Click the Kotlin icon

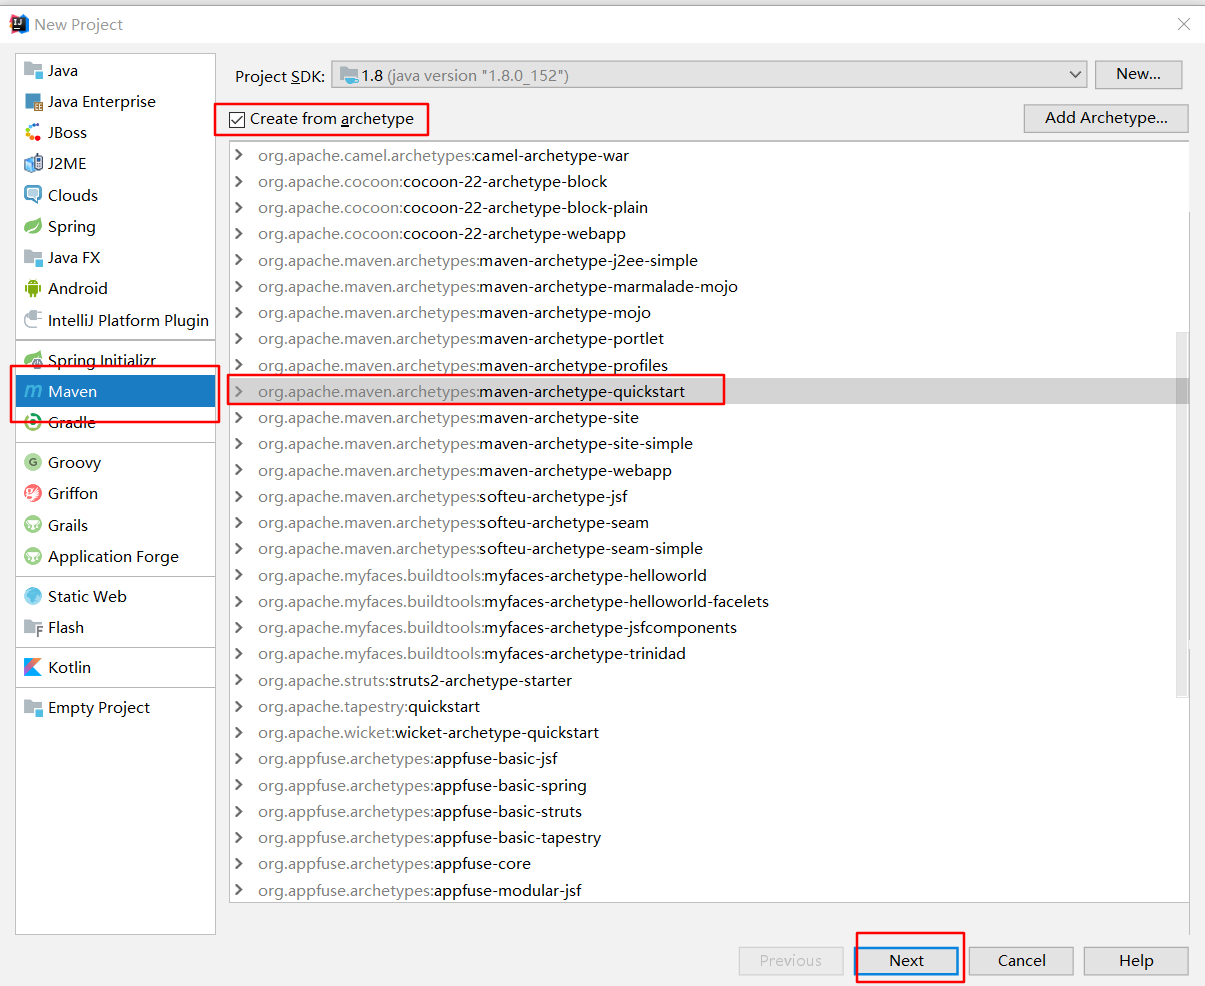coord(33,668)
